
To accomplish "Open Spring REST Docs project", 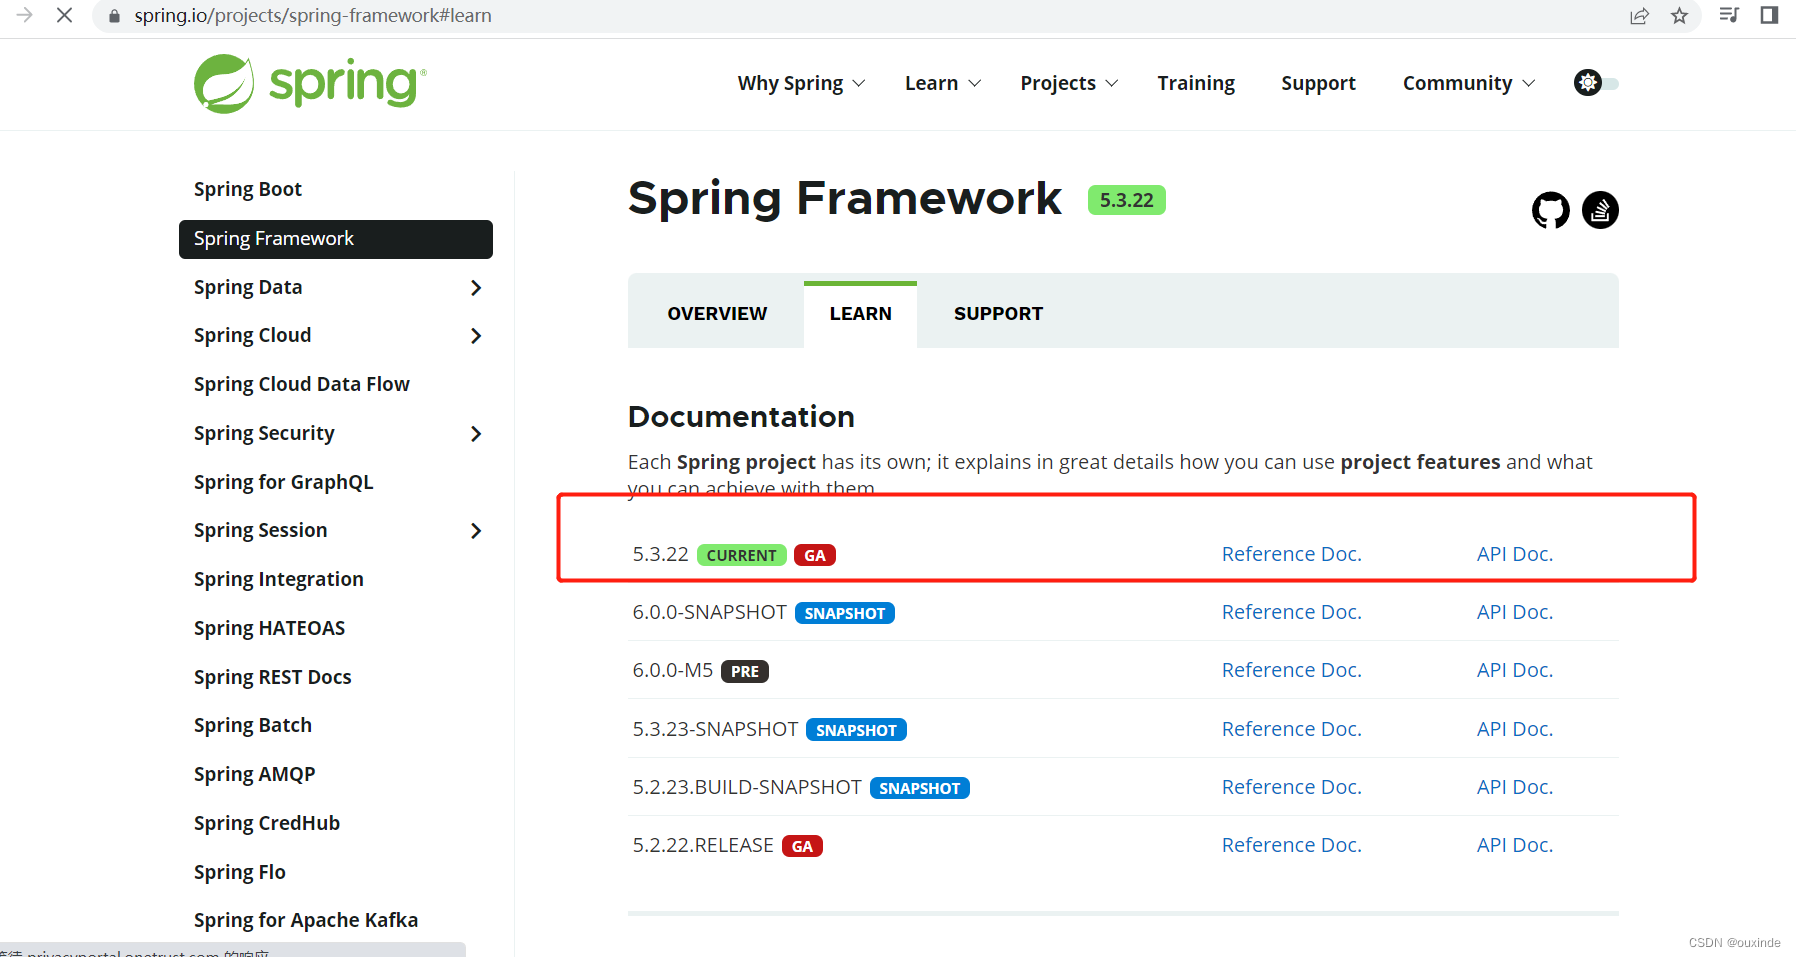I will [273, 677].
